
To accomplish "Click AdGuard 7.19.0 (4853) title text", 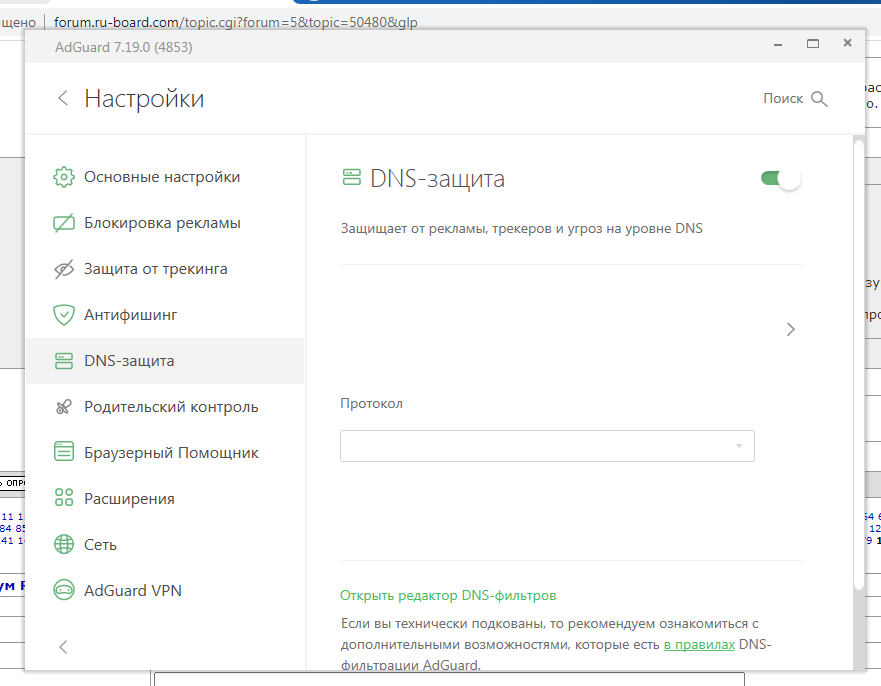I will coord(124,47).
